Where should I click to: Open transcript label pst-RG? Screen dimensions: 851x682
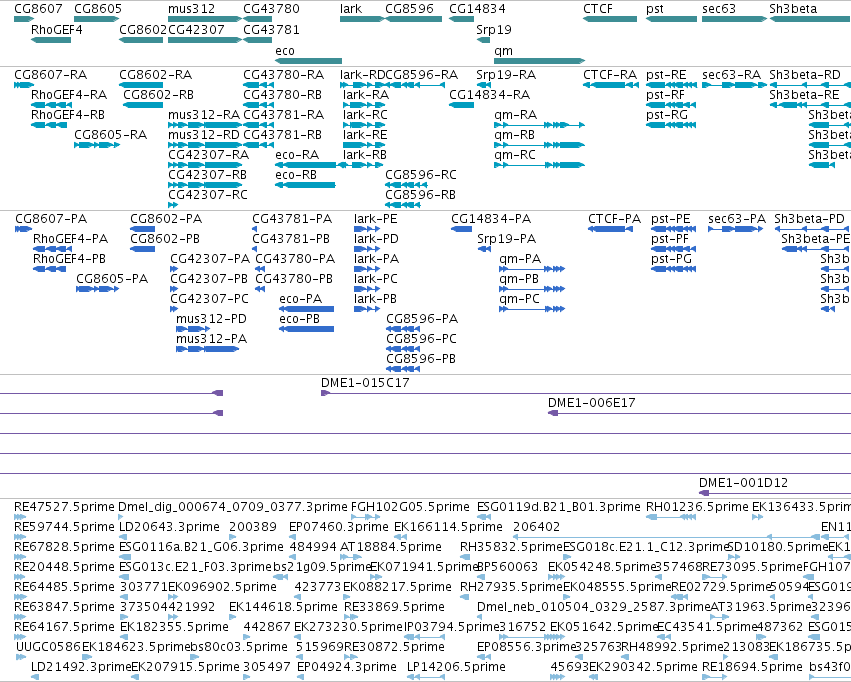point(666,114)
